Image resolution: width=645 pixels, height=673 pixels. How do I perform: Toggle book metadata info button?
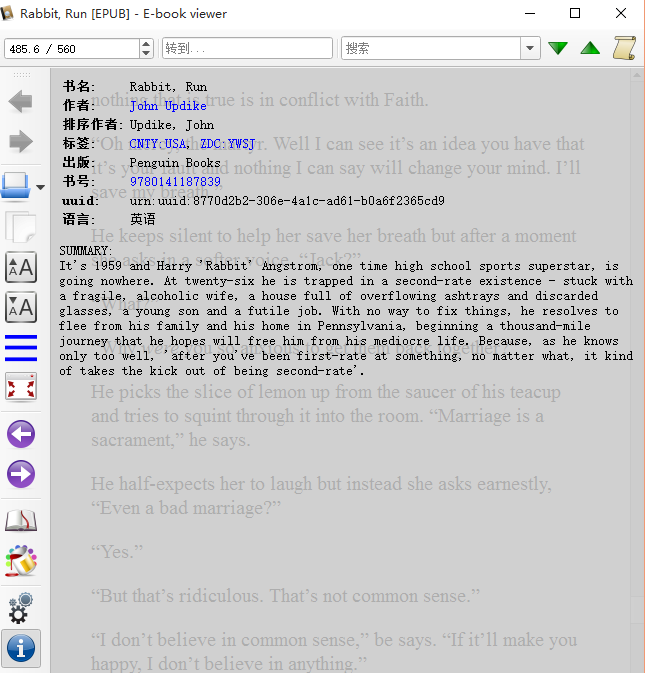click(x=21, y=648)
